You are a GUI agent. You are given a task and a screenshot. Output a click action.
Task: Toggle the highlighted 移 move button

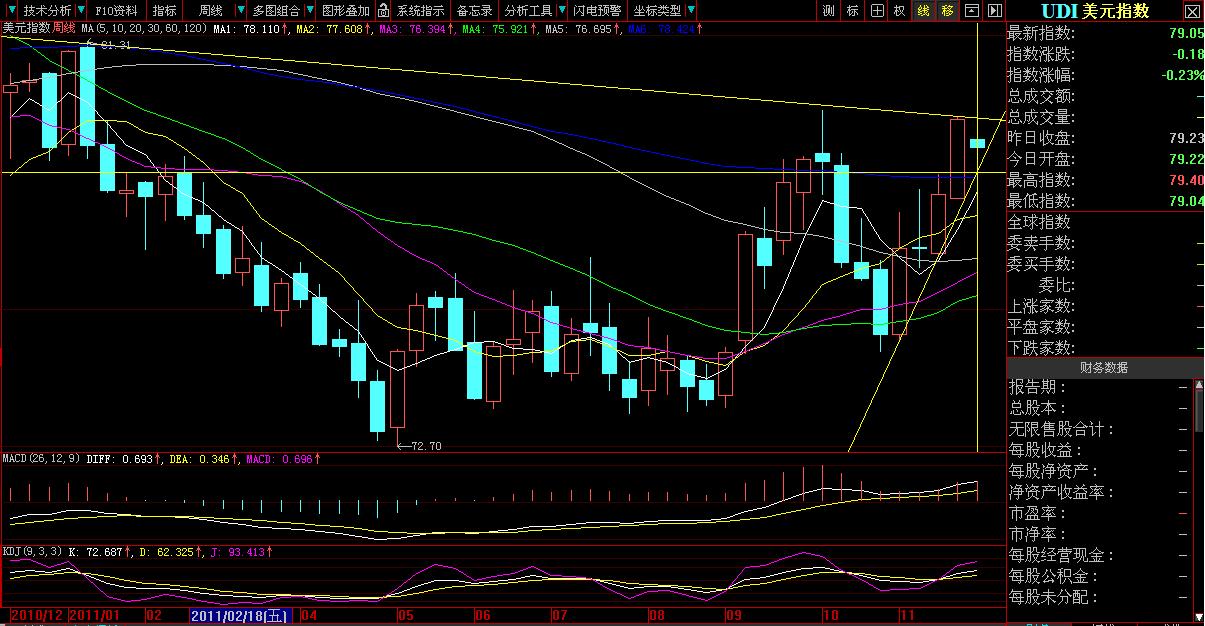947,11
